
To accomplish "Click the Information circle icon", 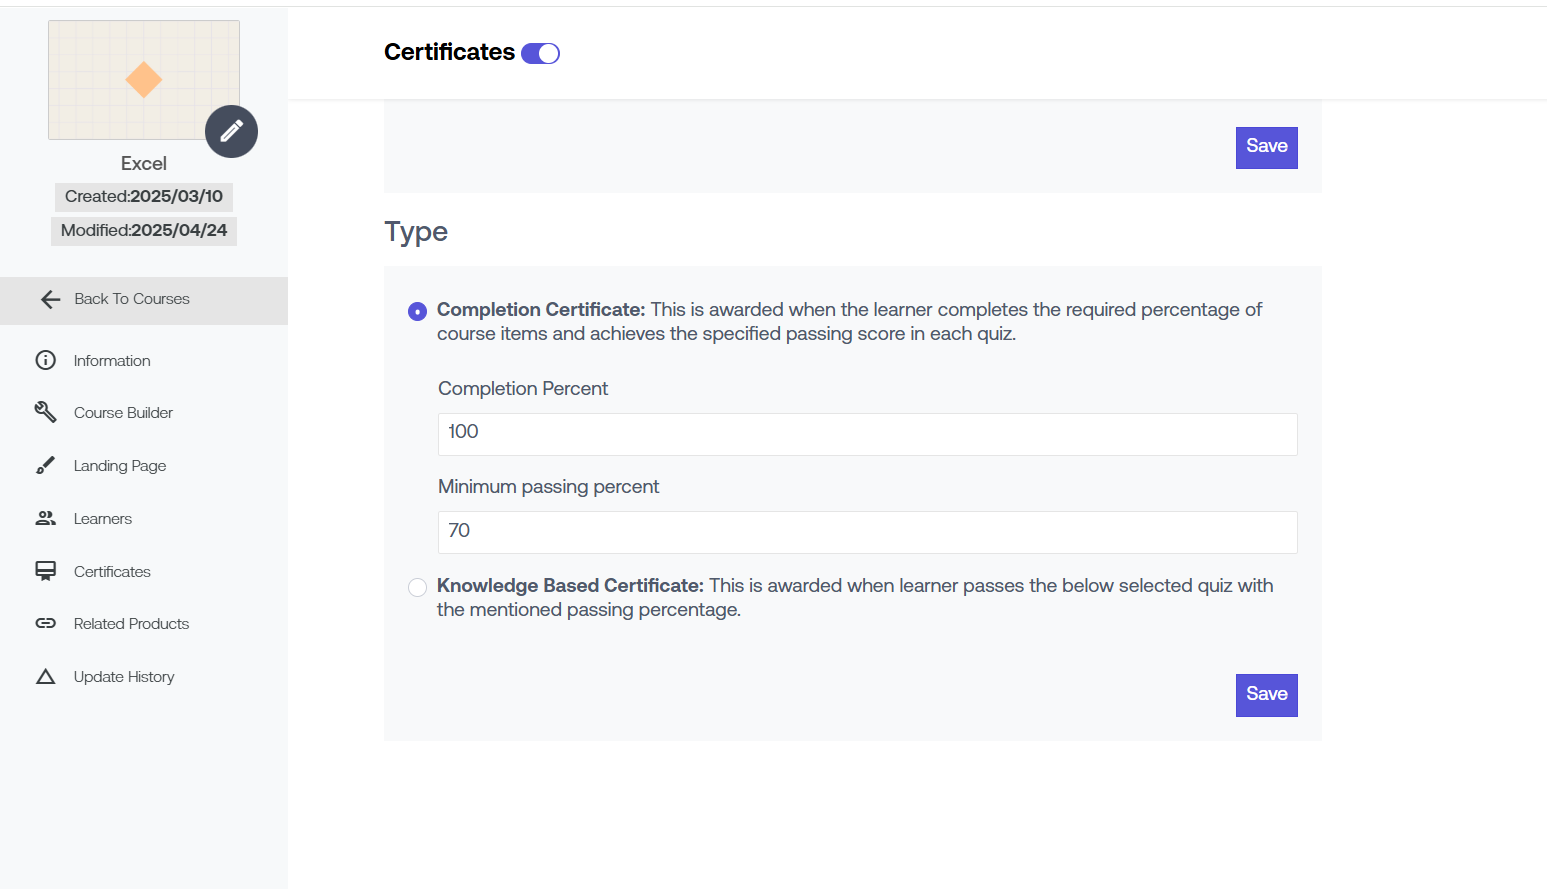I will click(46, 360).
